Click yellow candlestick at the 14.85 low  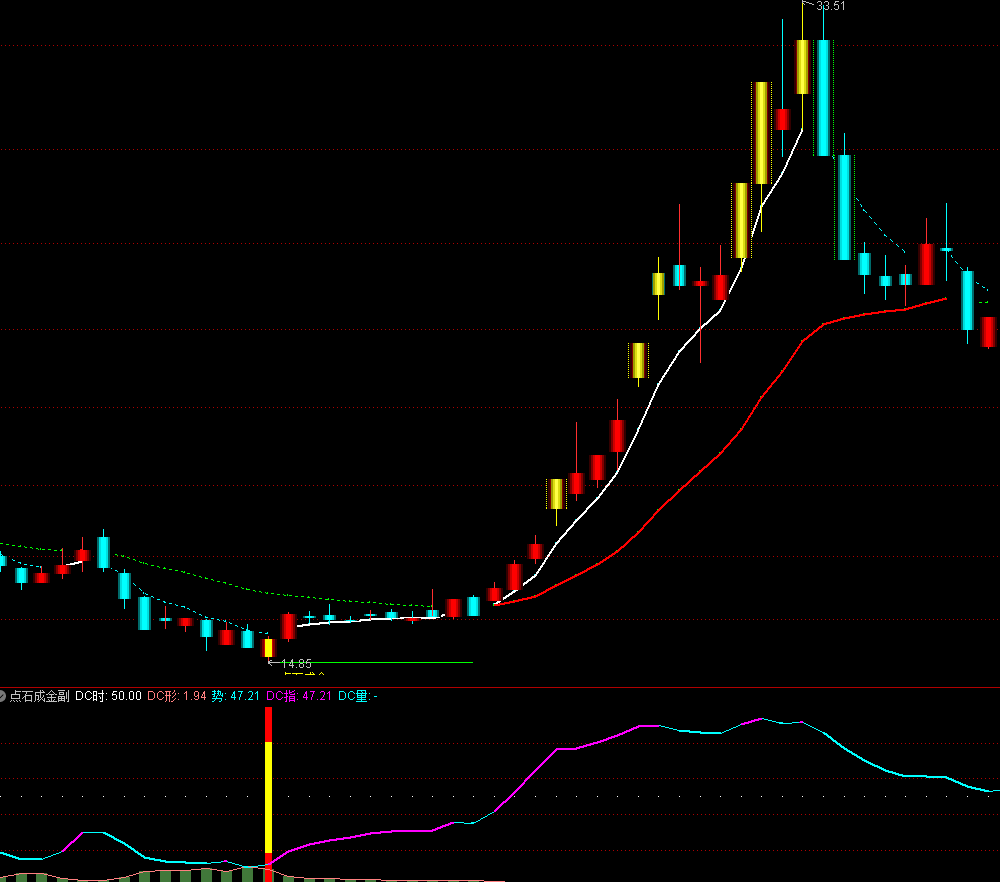point(268,647)
